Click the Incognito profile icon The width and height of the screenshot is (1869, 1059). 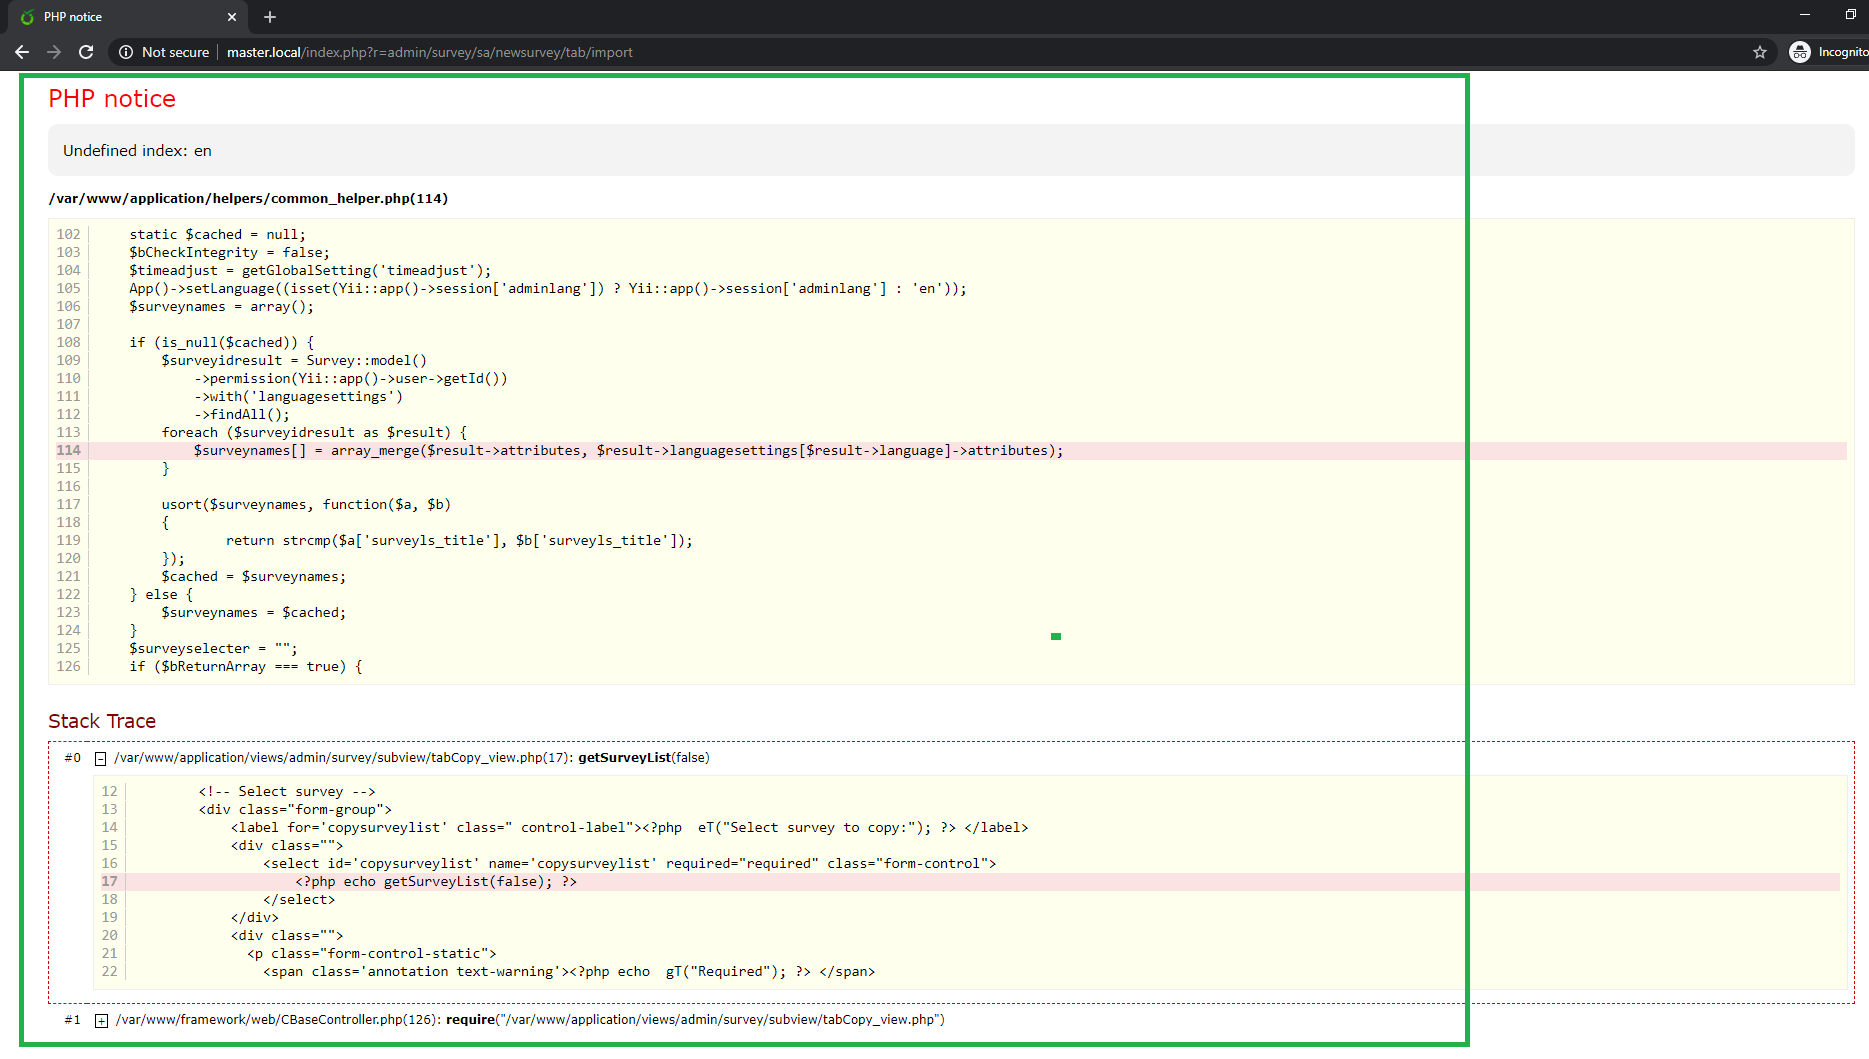click(1800, 52)
